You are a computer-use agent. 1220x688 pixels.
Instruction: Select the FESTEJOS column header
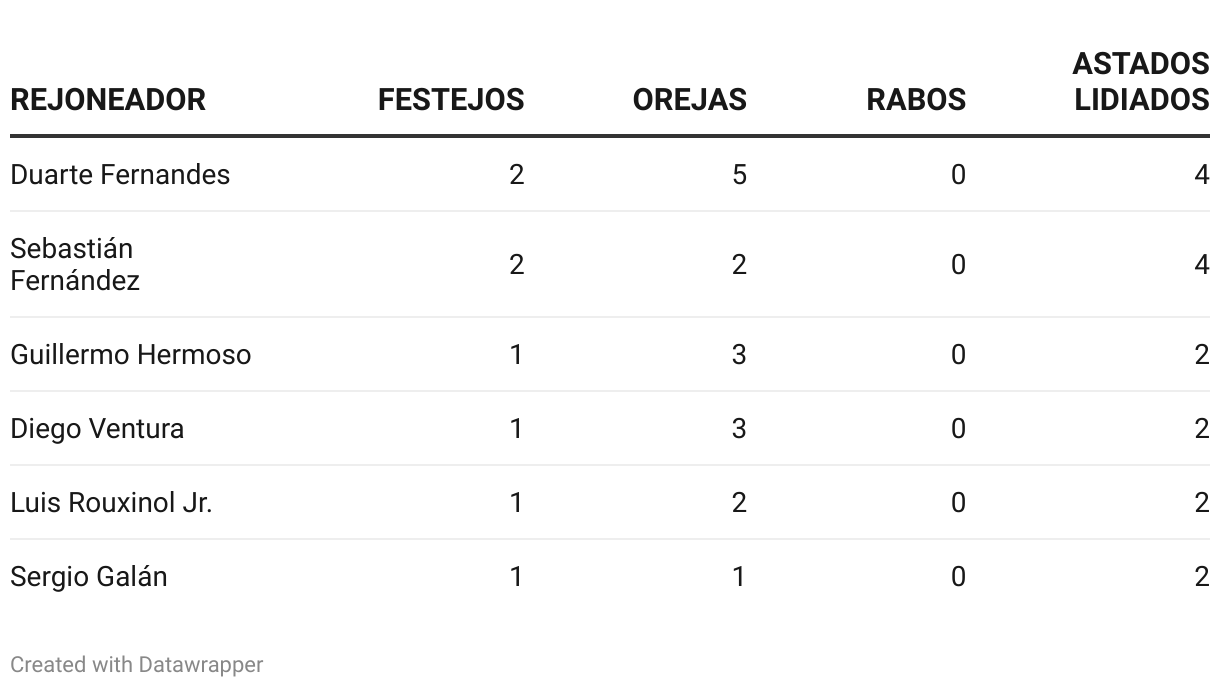(451, 100)
